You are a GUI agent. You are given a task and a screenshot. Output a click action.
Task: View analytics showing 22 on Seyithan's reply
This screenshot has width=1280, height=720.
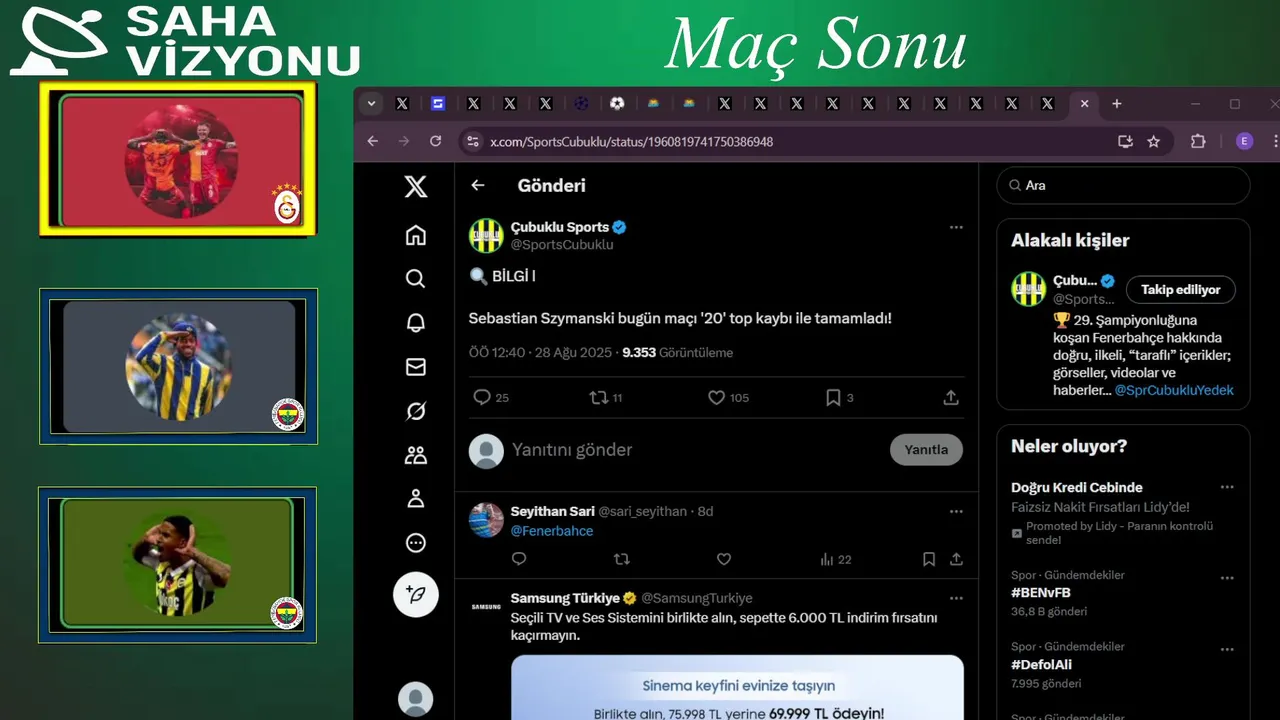tap(835, 559)
